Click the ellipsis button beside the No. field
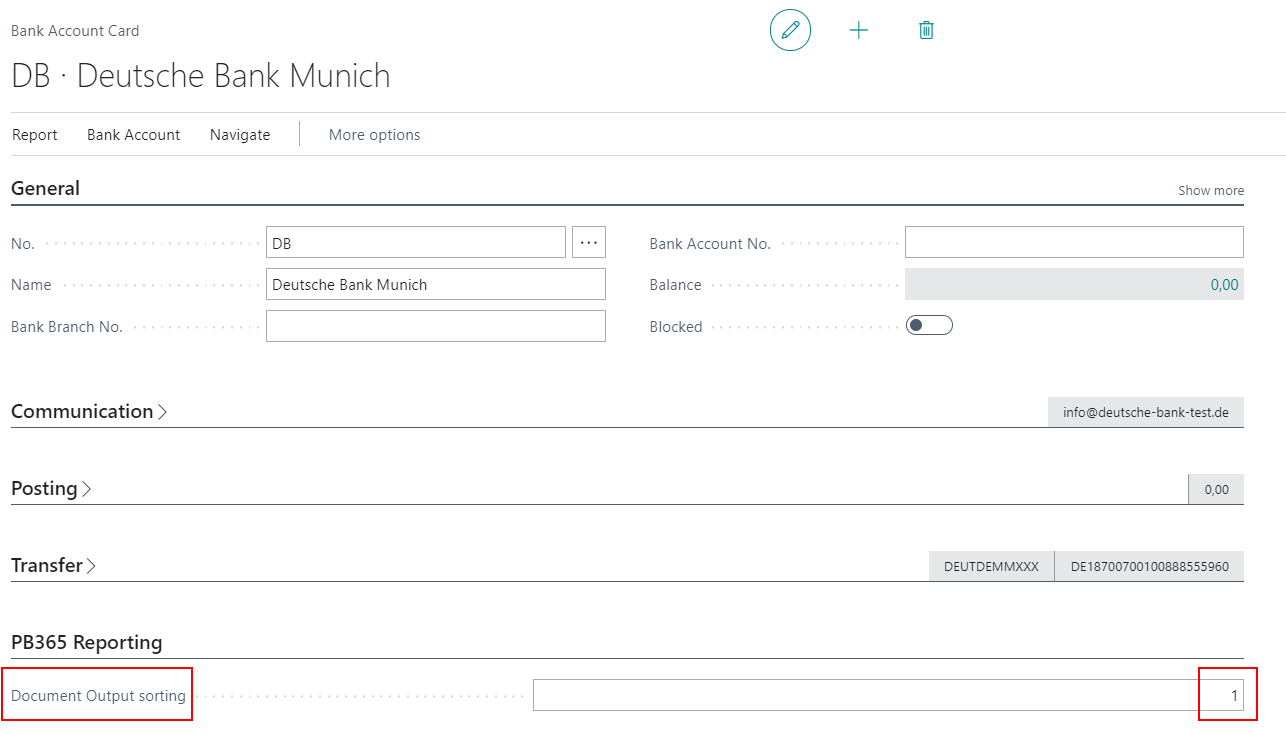 click(589, 243)
